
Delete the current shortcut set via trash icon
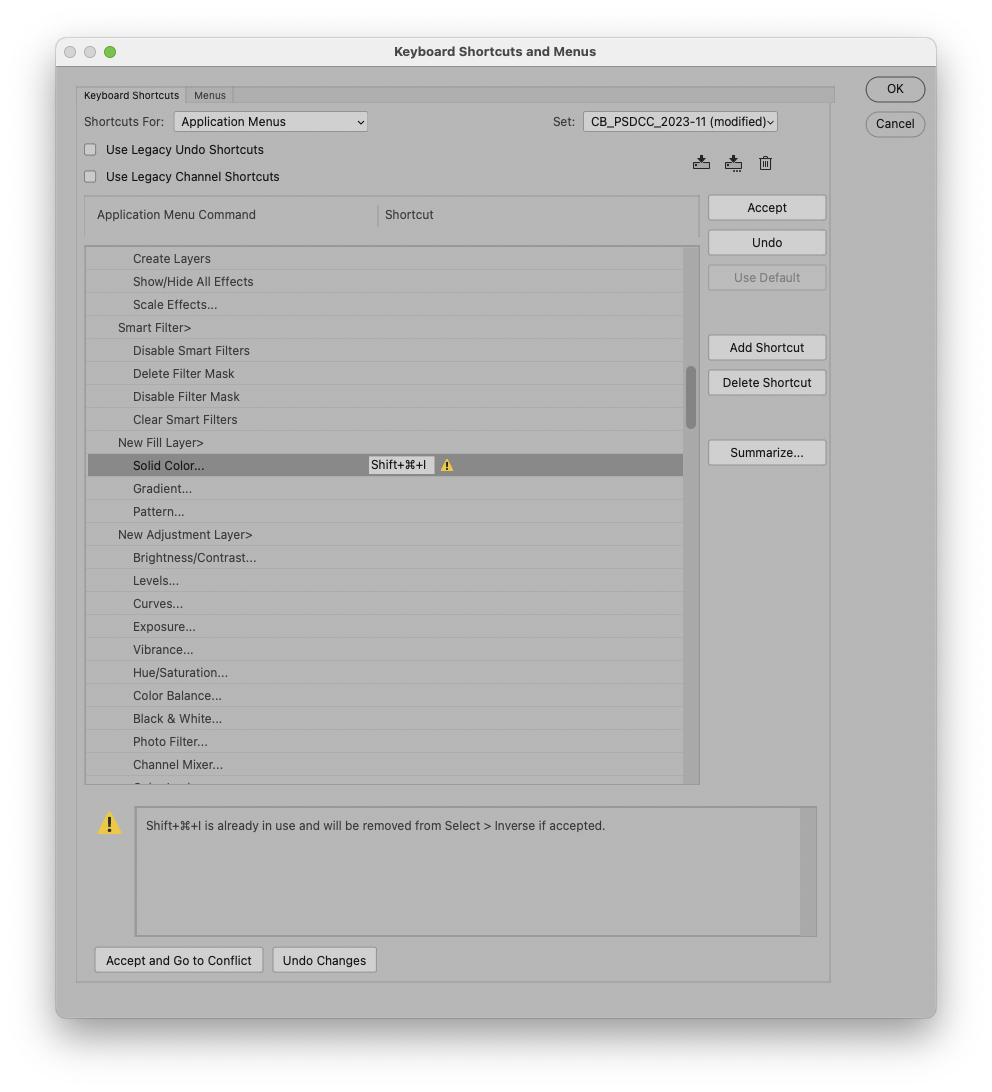coord(765,162)
